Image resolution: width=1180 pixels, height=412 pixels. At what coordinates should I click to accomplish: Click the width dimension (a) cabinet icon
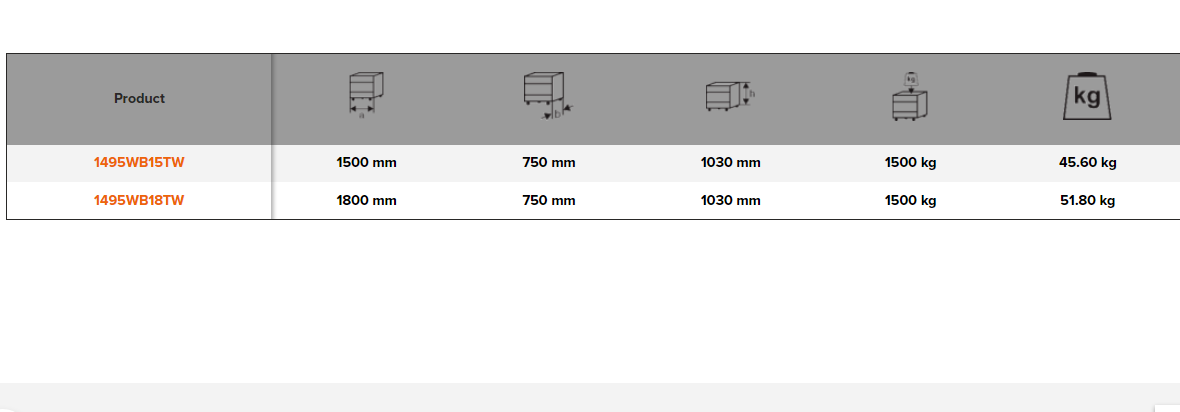click(366, 96)
